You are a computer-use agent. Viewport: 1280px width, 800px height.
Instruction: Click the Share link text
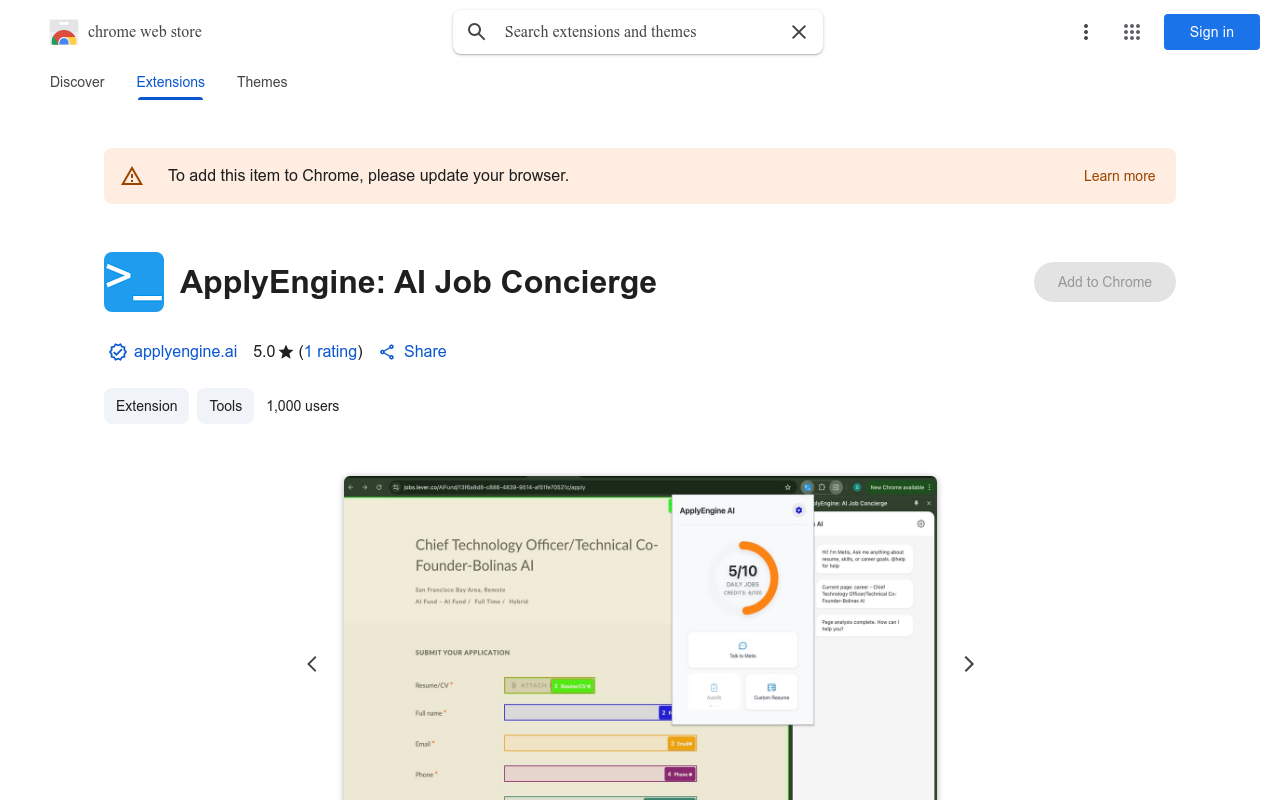[425, 352]
